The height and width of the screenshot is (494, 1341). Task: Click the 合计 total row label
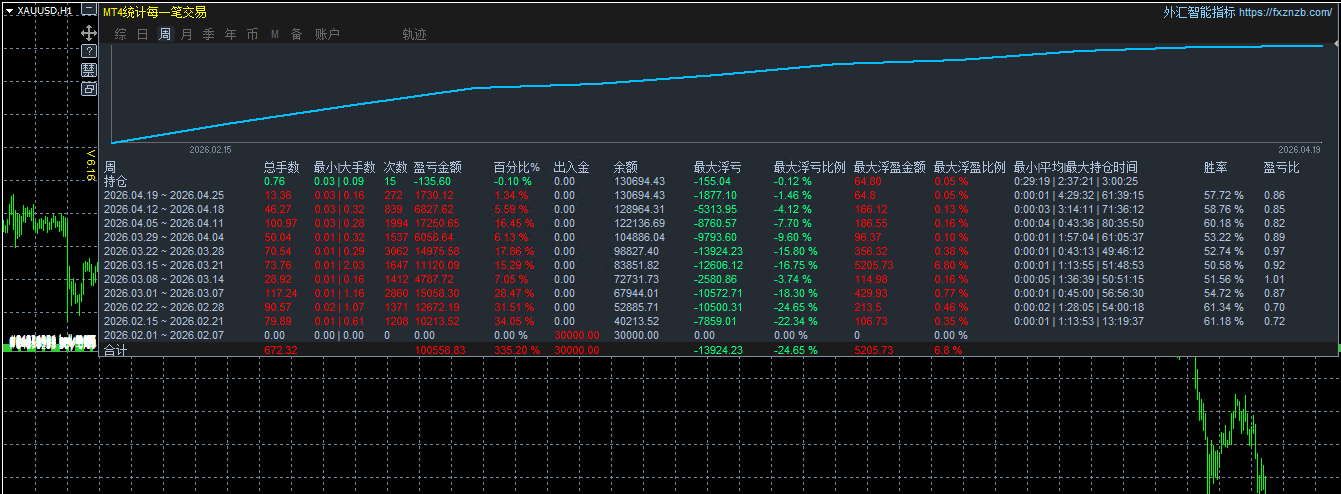click(116, 351)
